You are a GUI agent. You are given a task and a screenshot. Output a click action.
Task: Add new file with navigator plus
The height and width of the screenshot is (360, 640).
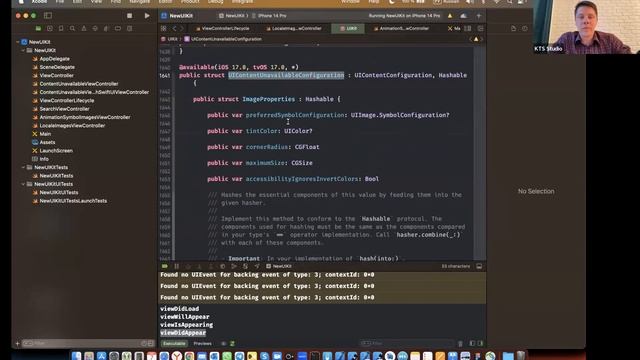coord(17,344)
